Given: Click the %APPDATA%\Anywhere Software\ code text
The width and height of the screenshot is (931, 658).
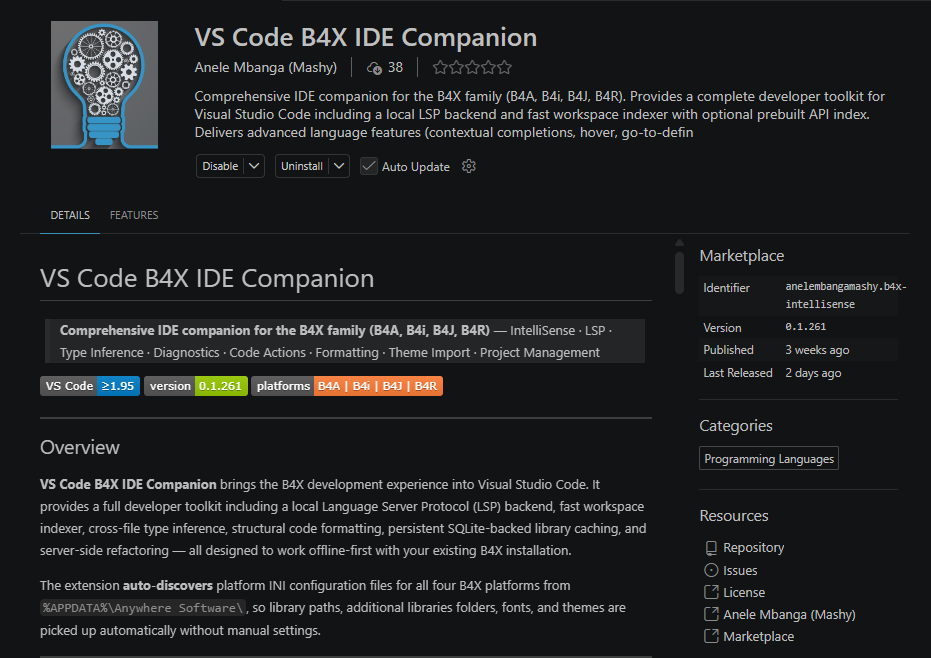Looking at the screenshot, I should 142,608.
